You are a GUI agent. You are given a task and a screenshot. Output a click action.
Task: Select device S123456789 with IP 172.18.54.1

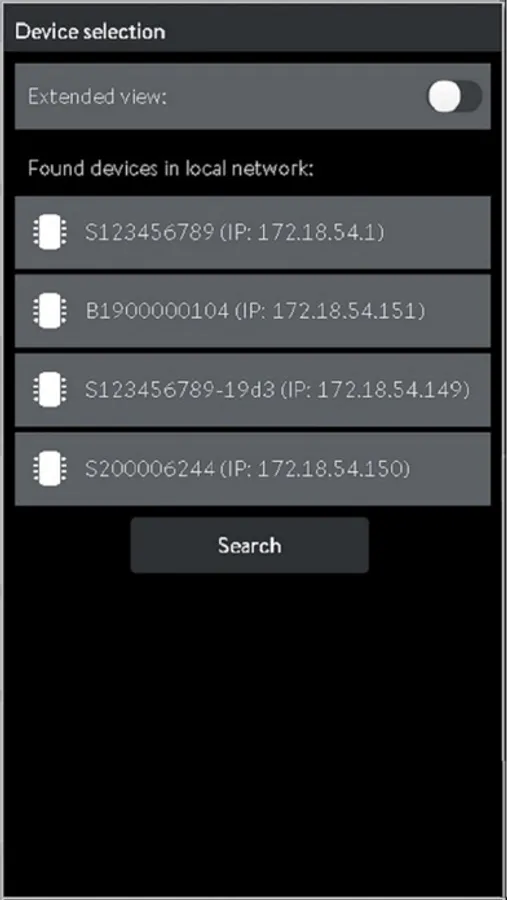coord(253,232)
